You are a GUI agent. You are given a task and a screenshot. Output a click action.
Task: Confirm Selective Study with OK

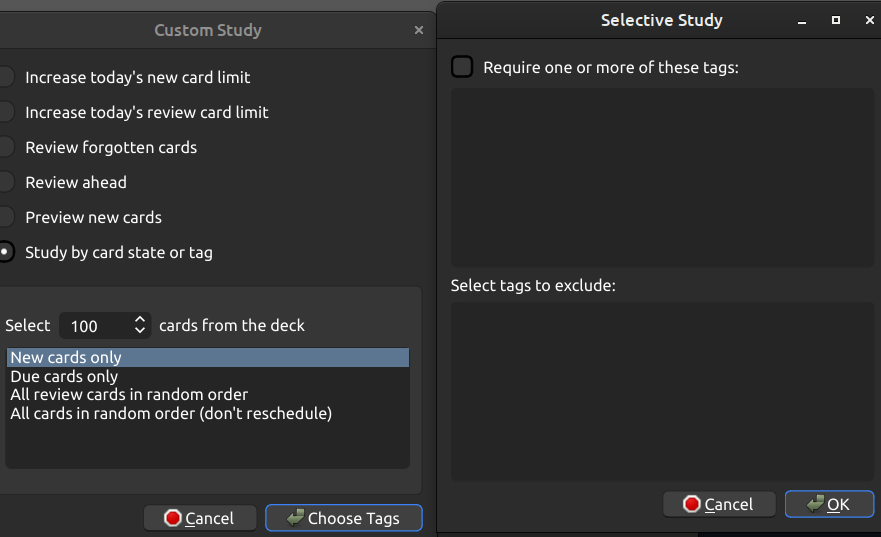pos(829,504)
